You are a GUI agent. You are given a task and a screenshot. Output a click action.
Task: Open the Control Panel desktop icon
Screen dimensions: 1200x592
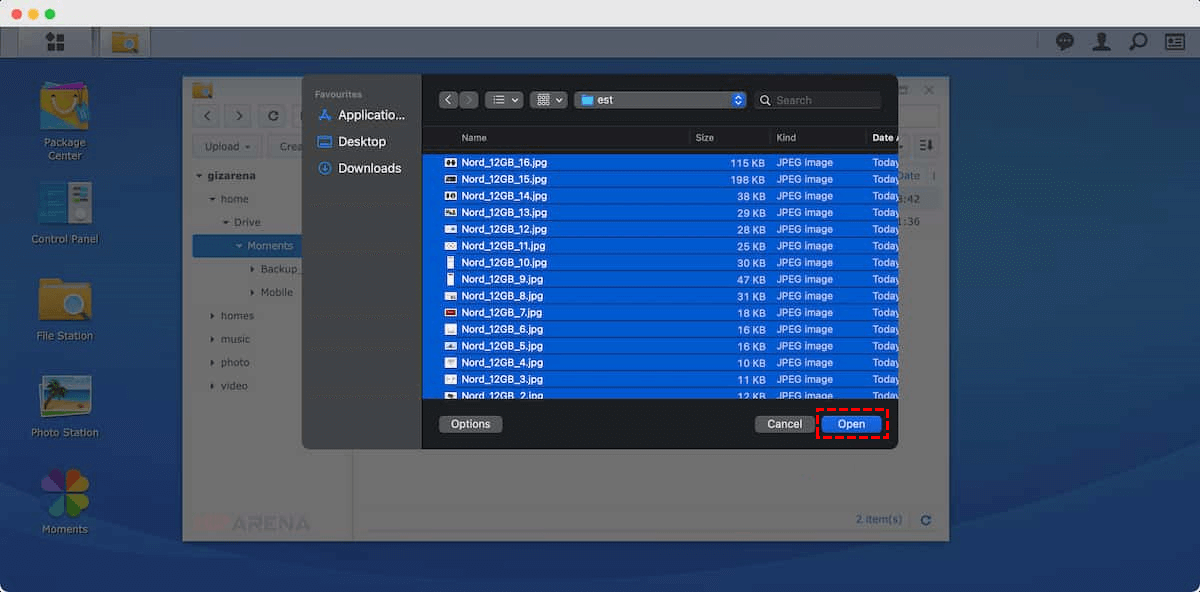64,213
